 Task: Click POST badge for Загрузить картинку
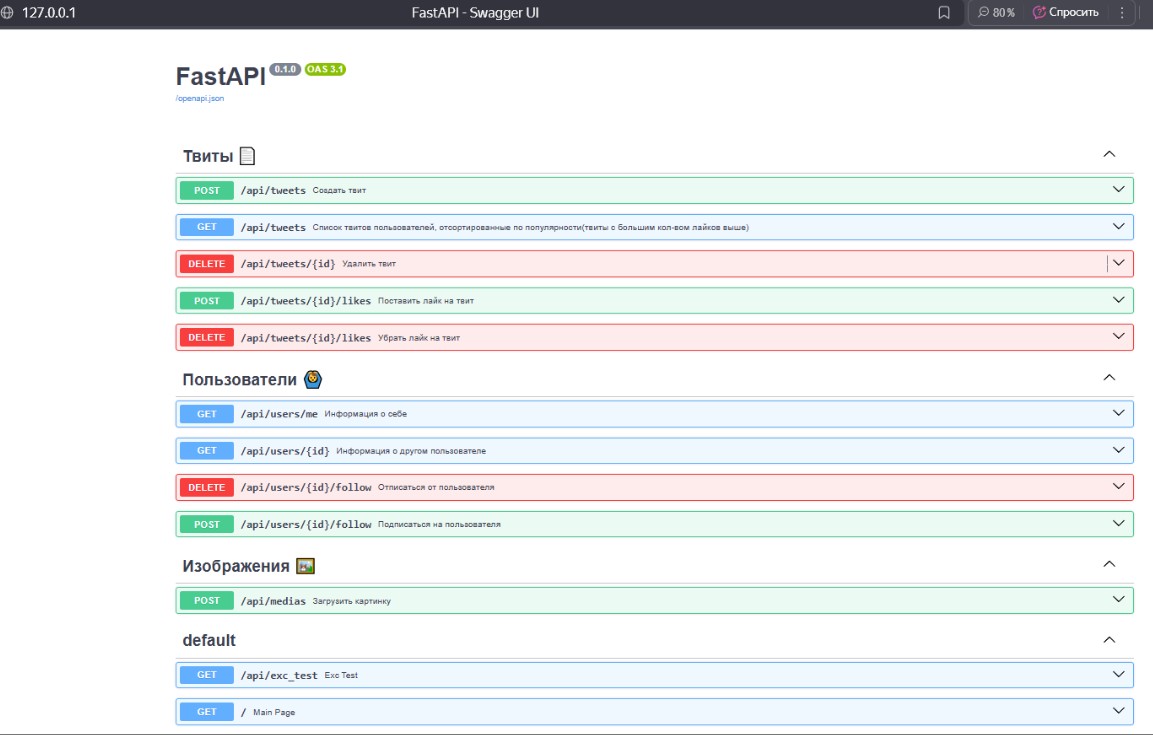tap(207, 600)
